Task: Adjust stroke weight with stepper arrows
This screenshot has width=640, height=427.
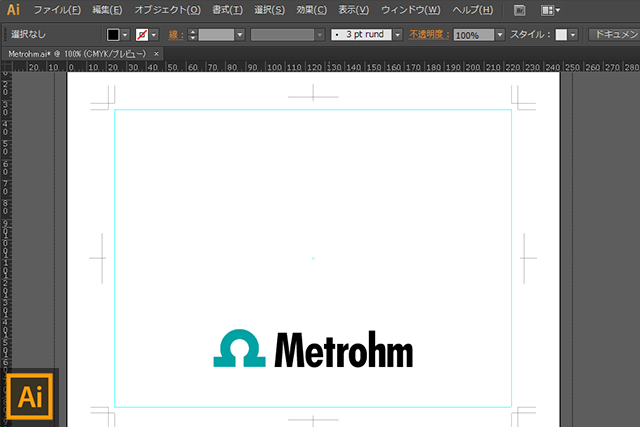Action: 193,35
